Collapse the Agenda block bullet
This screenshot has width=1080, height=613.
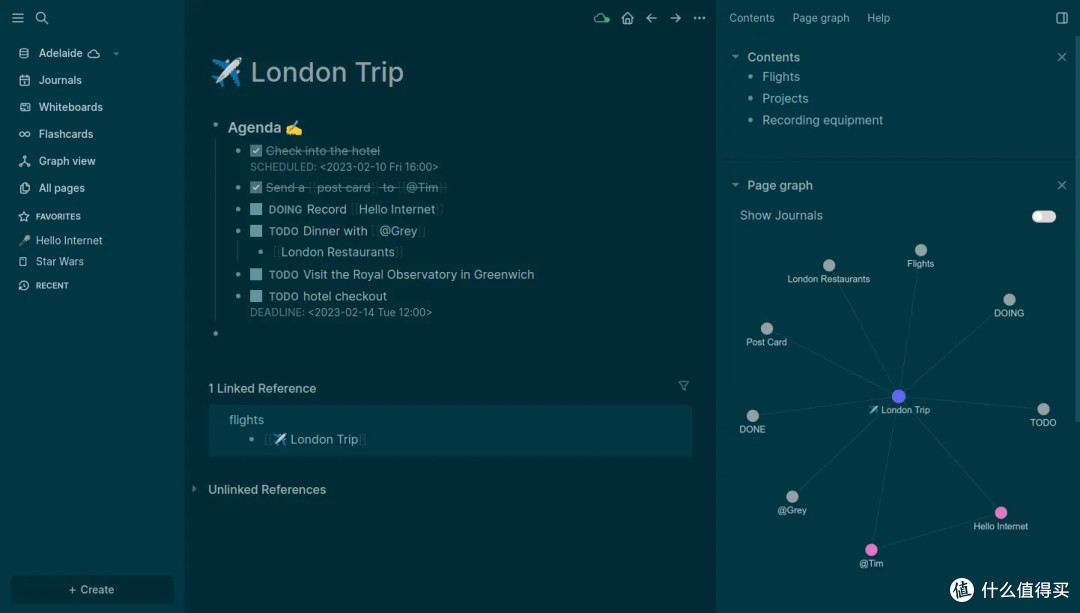point(216,125)
